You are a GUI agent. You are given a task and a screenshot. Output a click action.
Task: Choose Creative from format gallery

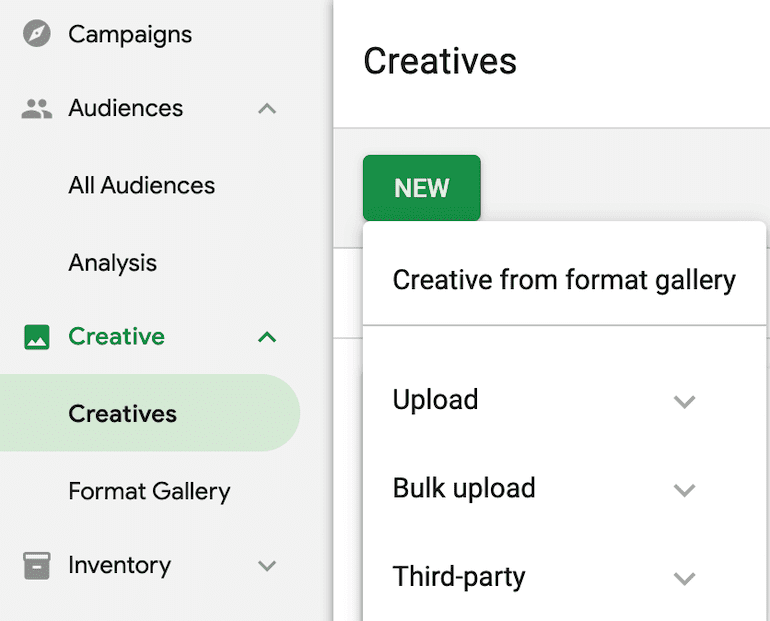click(x=564, y=280)
